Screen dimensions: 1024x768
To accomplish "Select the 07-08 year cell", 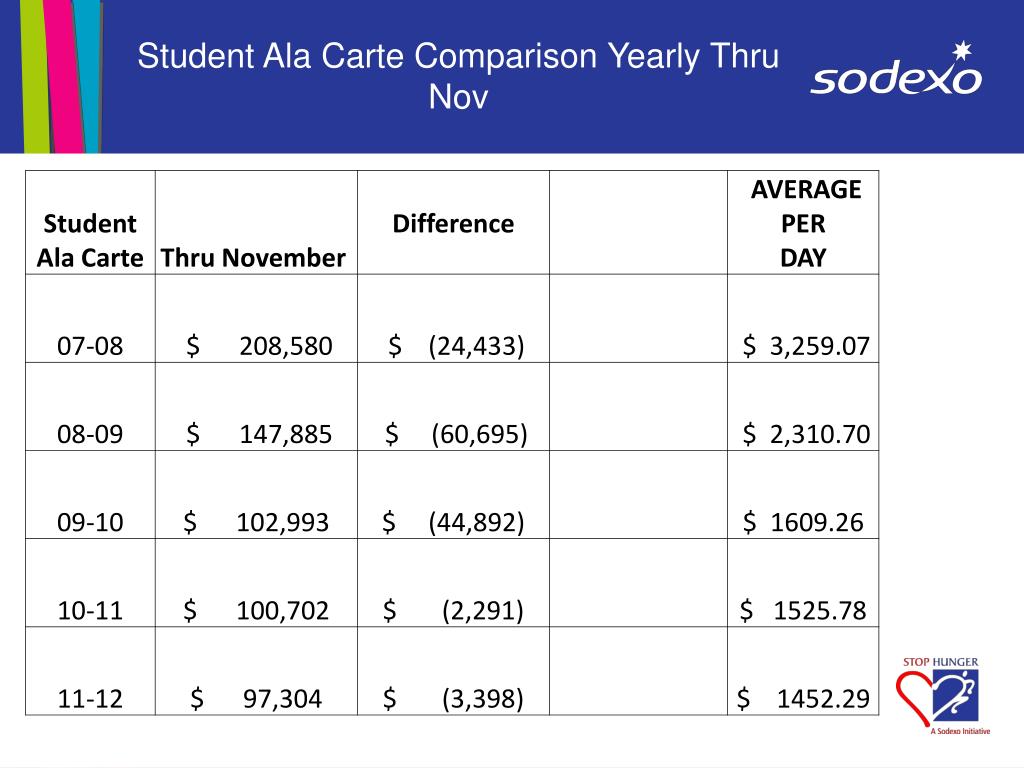I will pyautogui.click(x=90, y=319).
